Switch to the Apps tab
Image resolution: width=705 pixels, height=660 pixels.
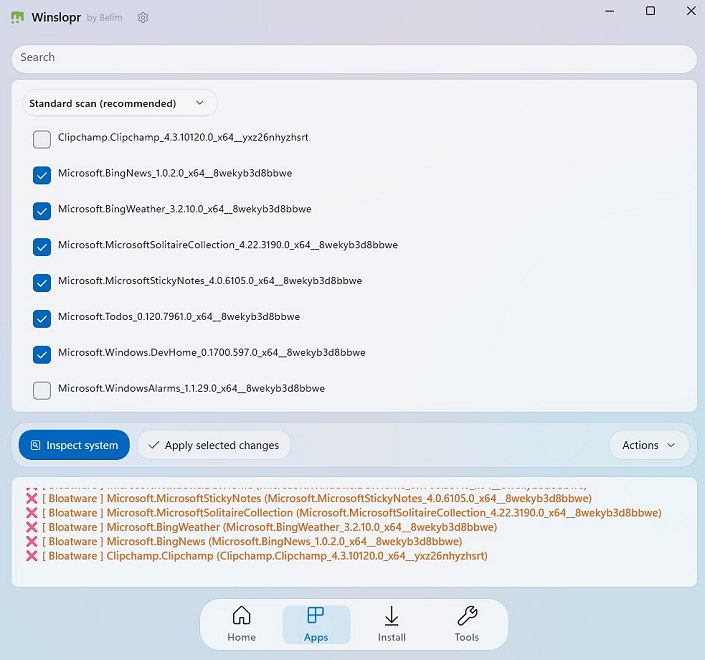pos(316,624)
